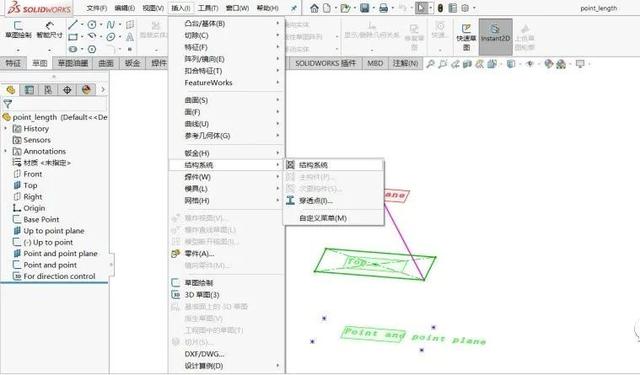Click the 'Point and point plane' label in viewport

click(x=414, y=336)
